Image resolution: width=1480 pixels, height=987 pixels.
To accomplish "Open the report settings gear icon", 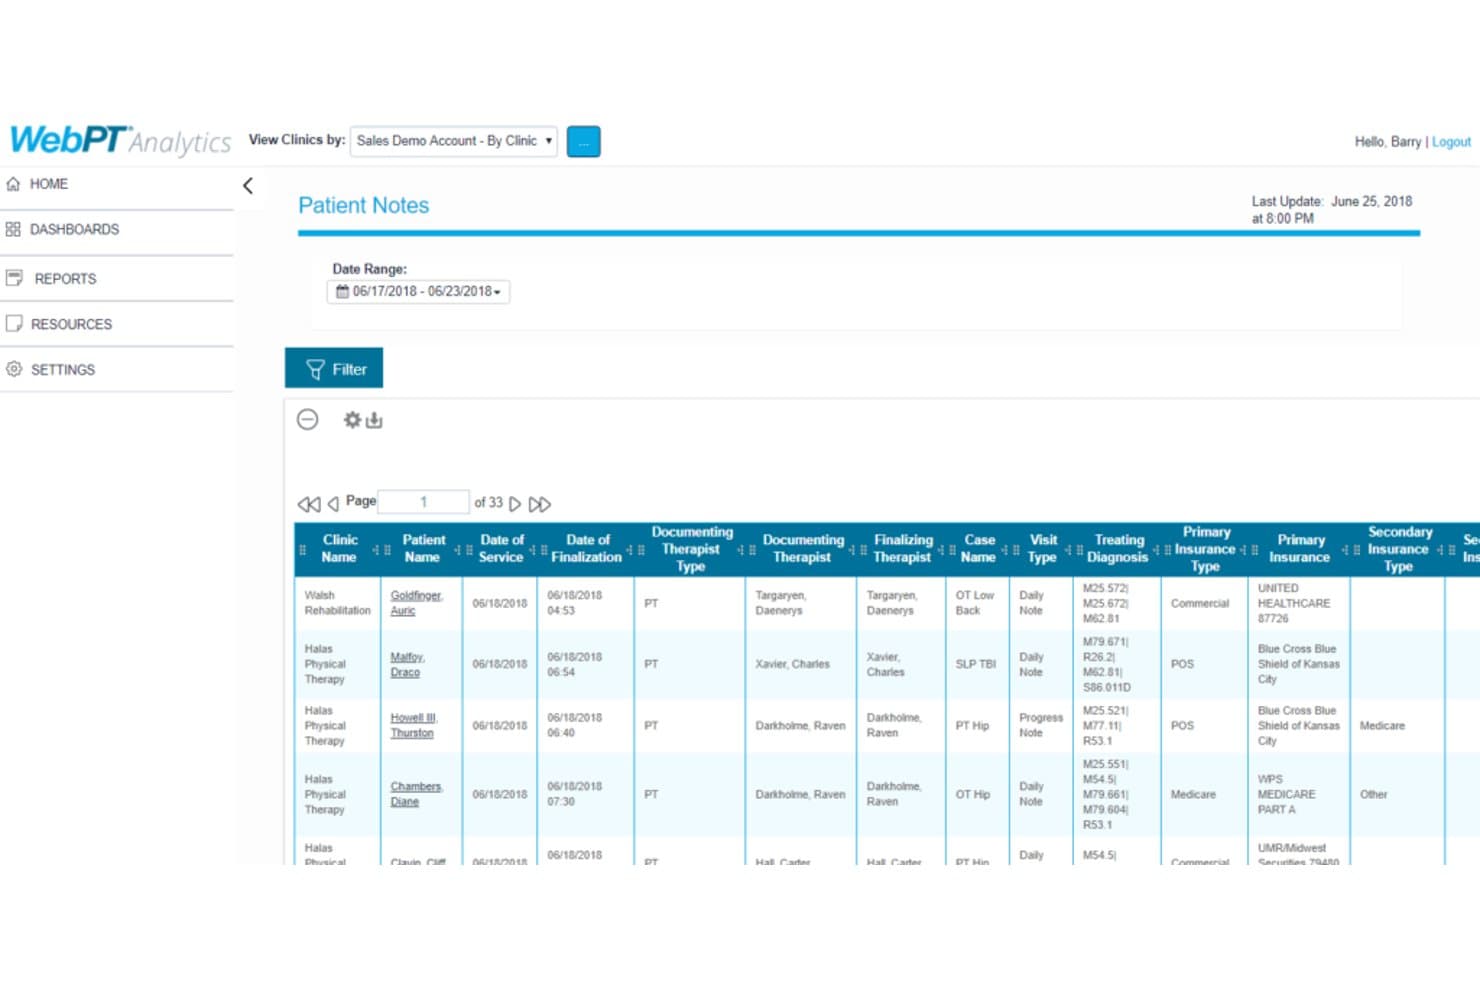I will 352,420.
